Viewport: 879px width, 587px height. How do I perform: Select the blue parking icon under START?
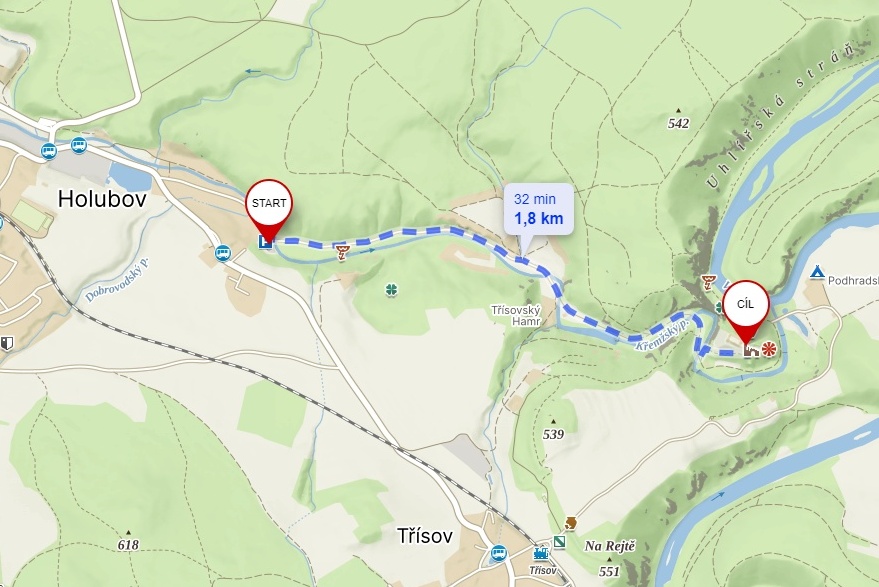click(265, 242)
